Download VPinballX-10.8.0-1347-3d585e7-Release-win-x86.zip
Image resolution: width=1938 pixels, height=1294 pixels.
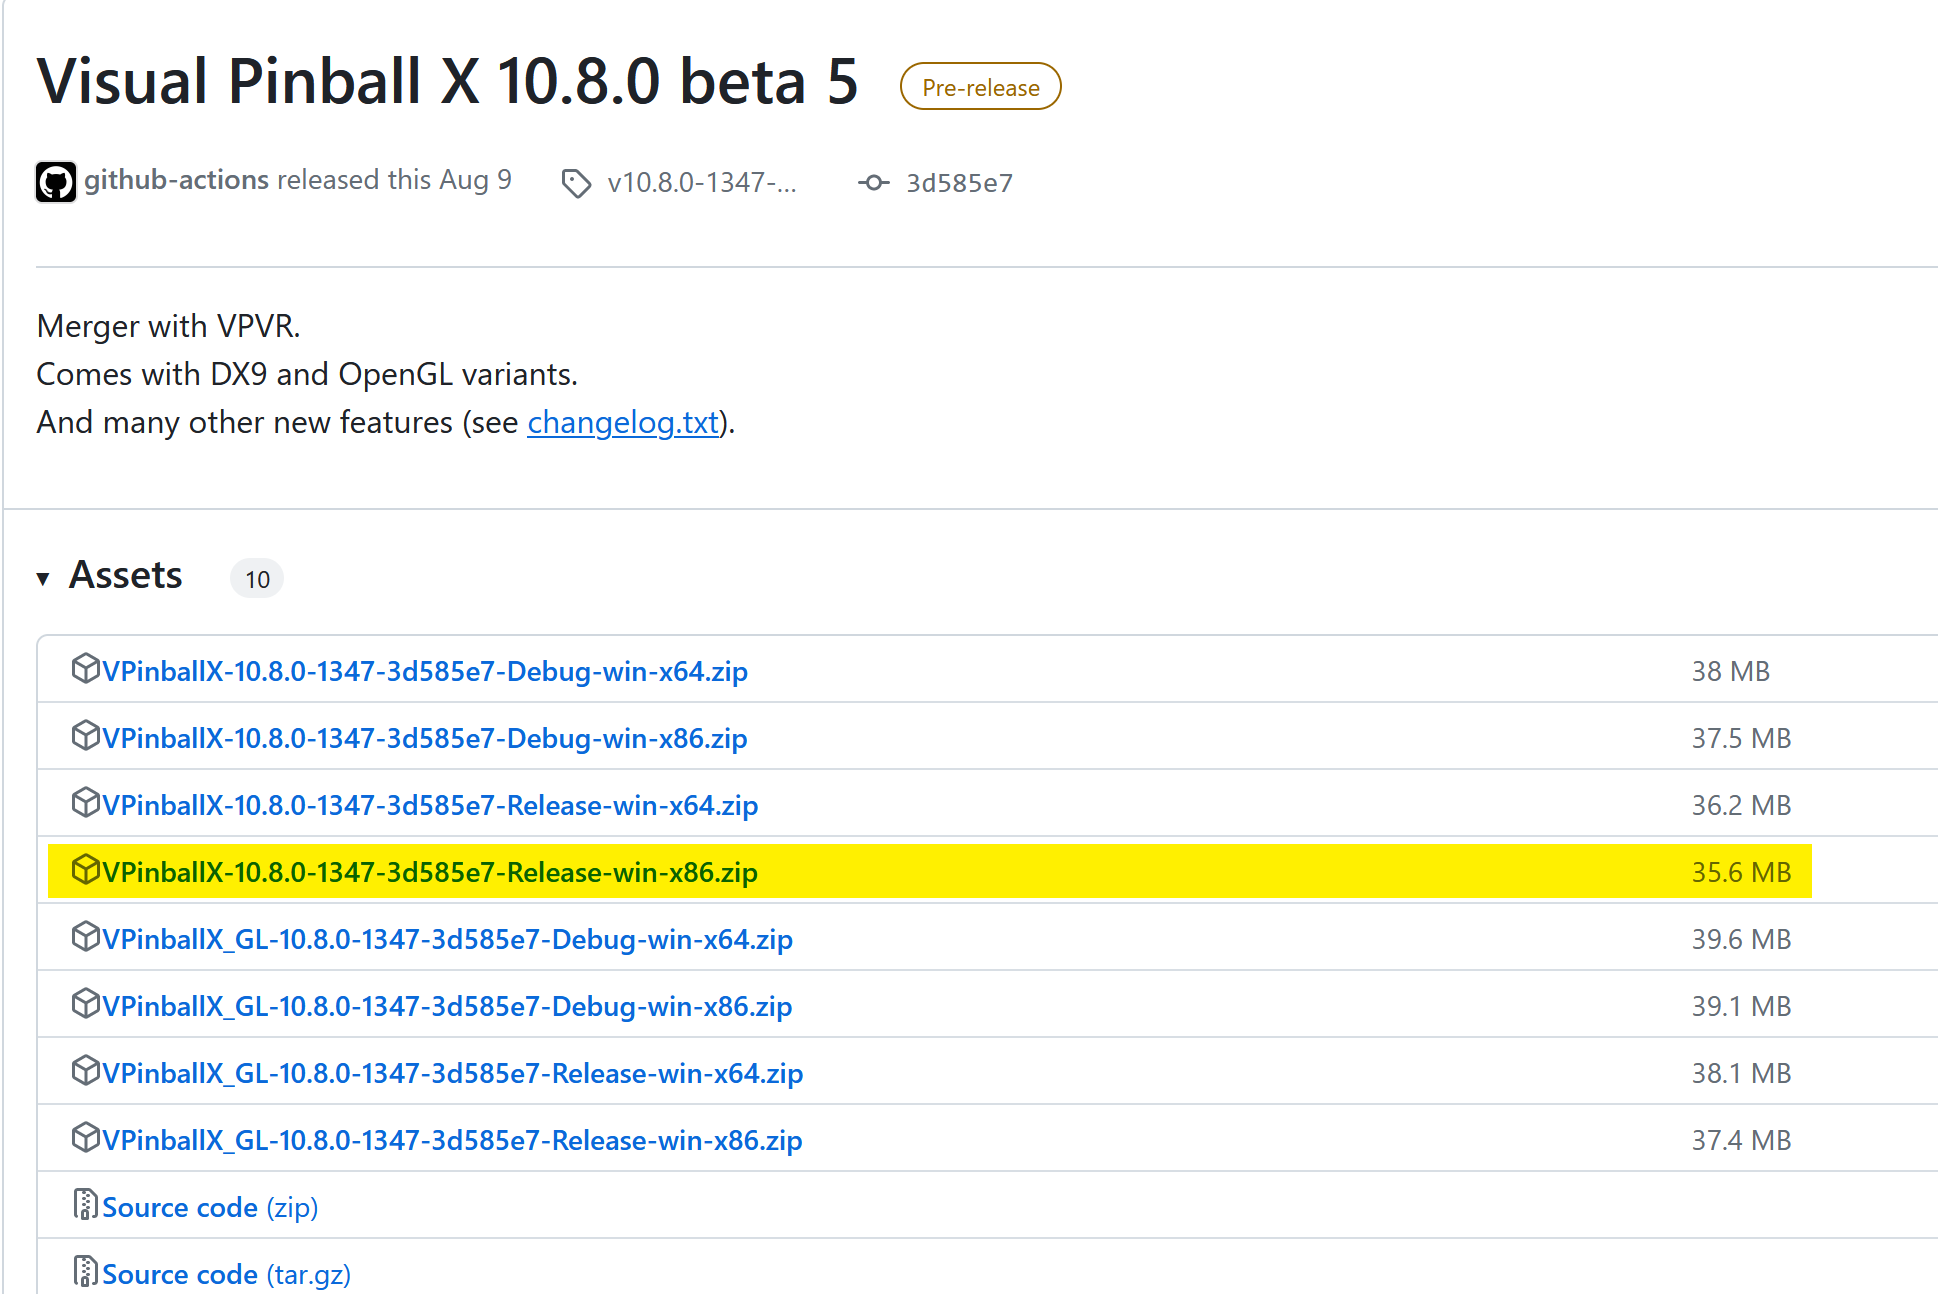[430, 871]
